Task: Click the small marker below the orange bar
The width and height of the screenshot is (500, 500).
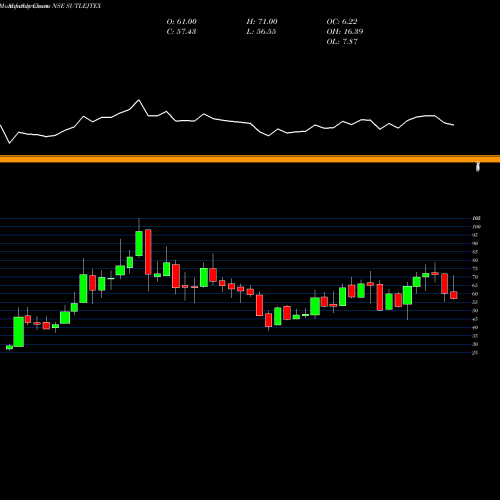Action: (x=478, y=167)
